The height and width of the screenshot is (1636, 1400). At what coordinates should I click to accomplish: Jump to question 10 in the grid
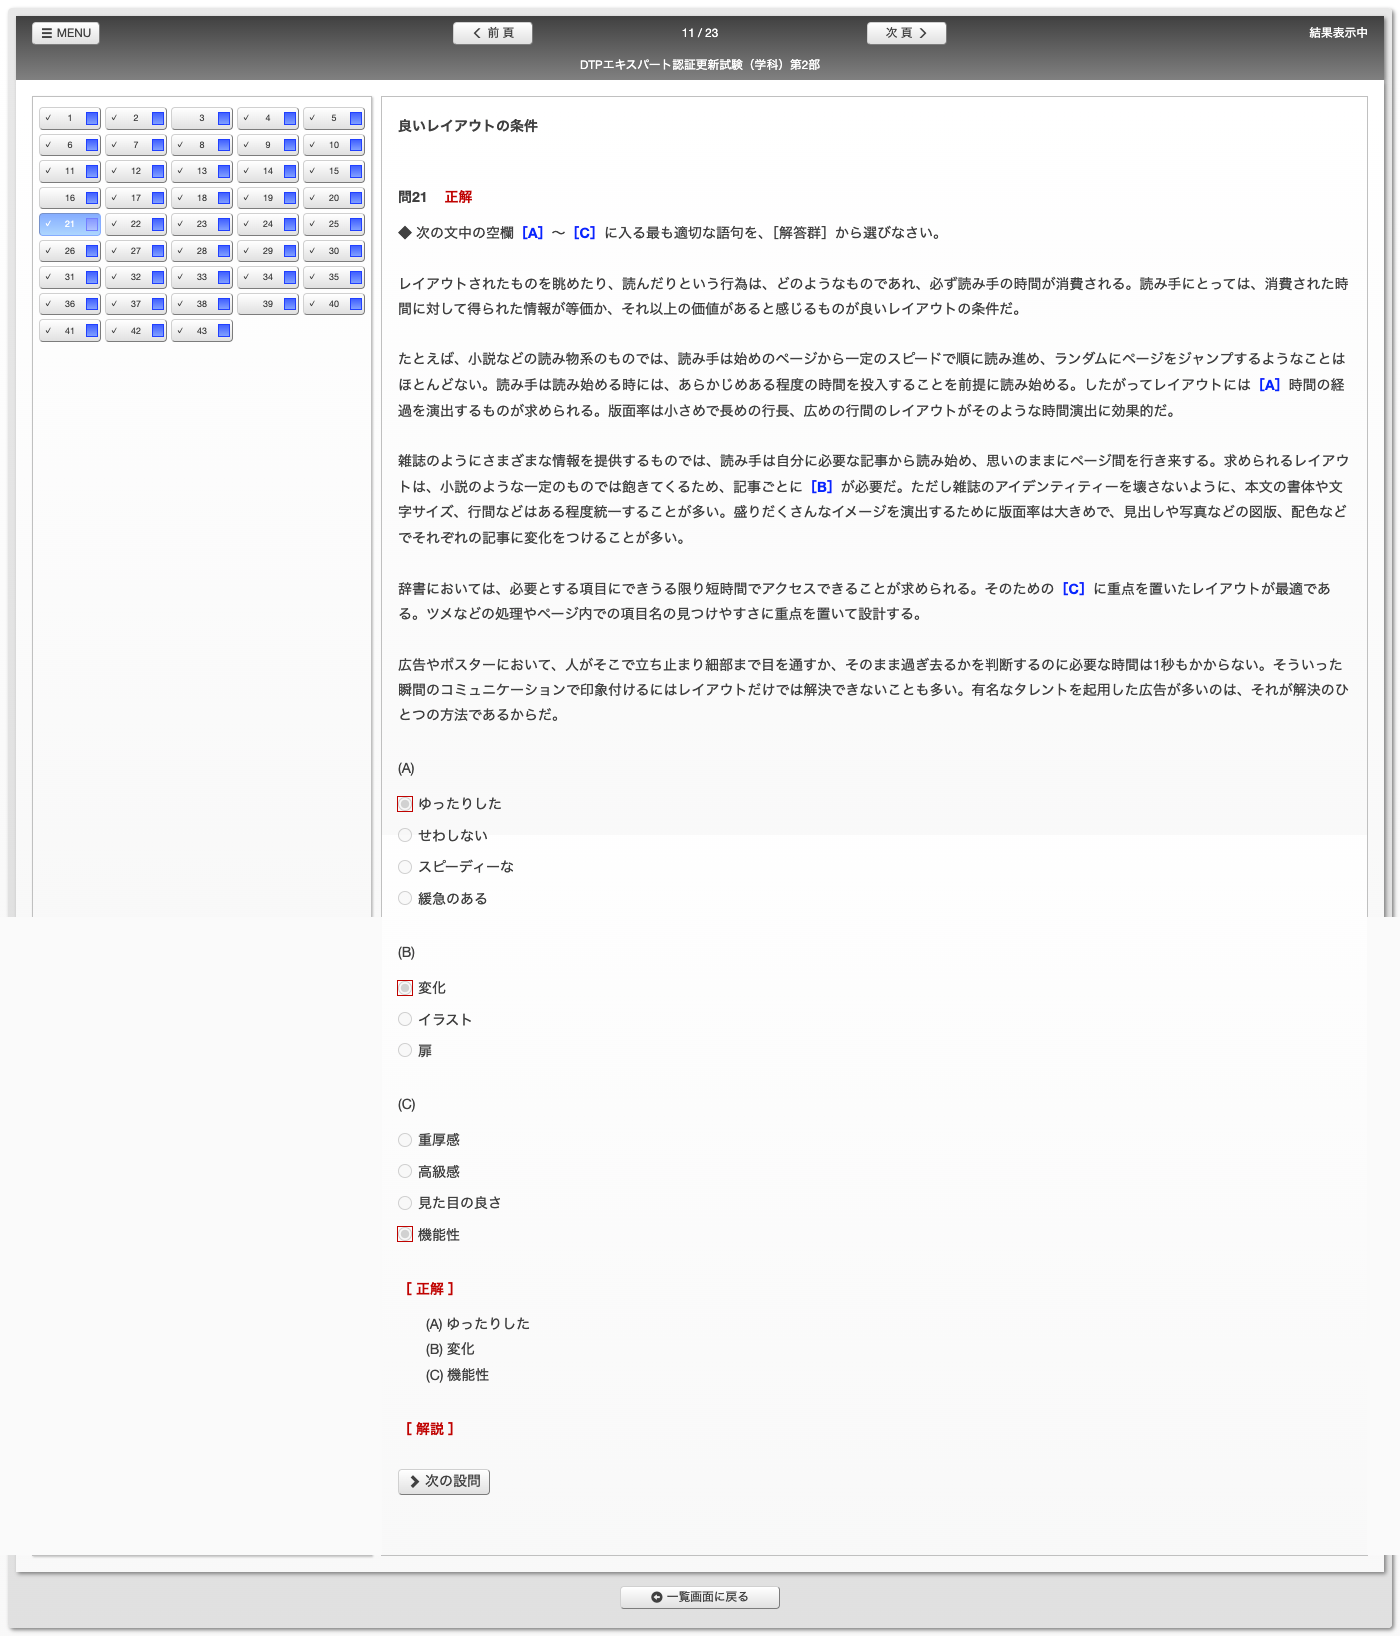tap(333, 145)
